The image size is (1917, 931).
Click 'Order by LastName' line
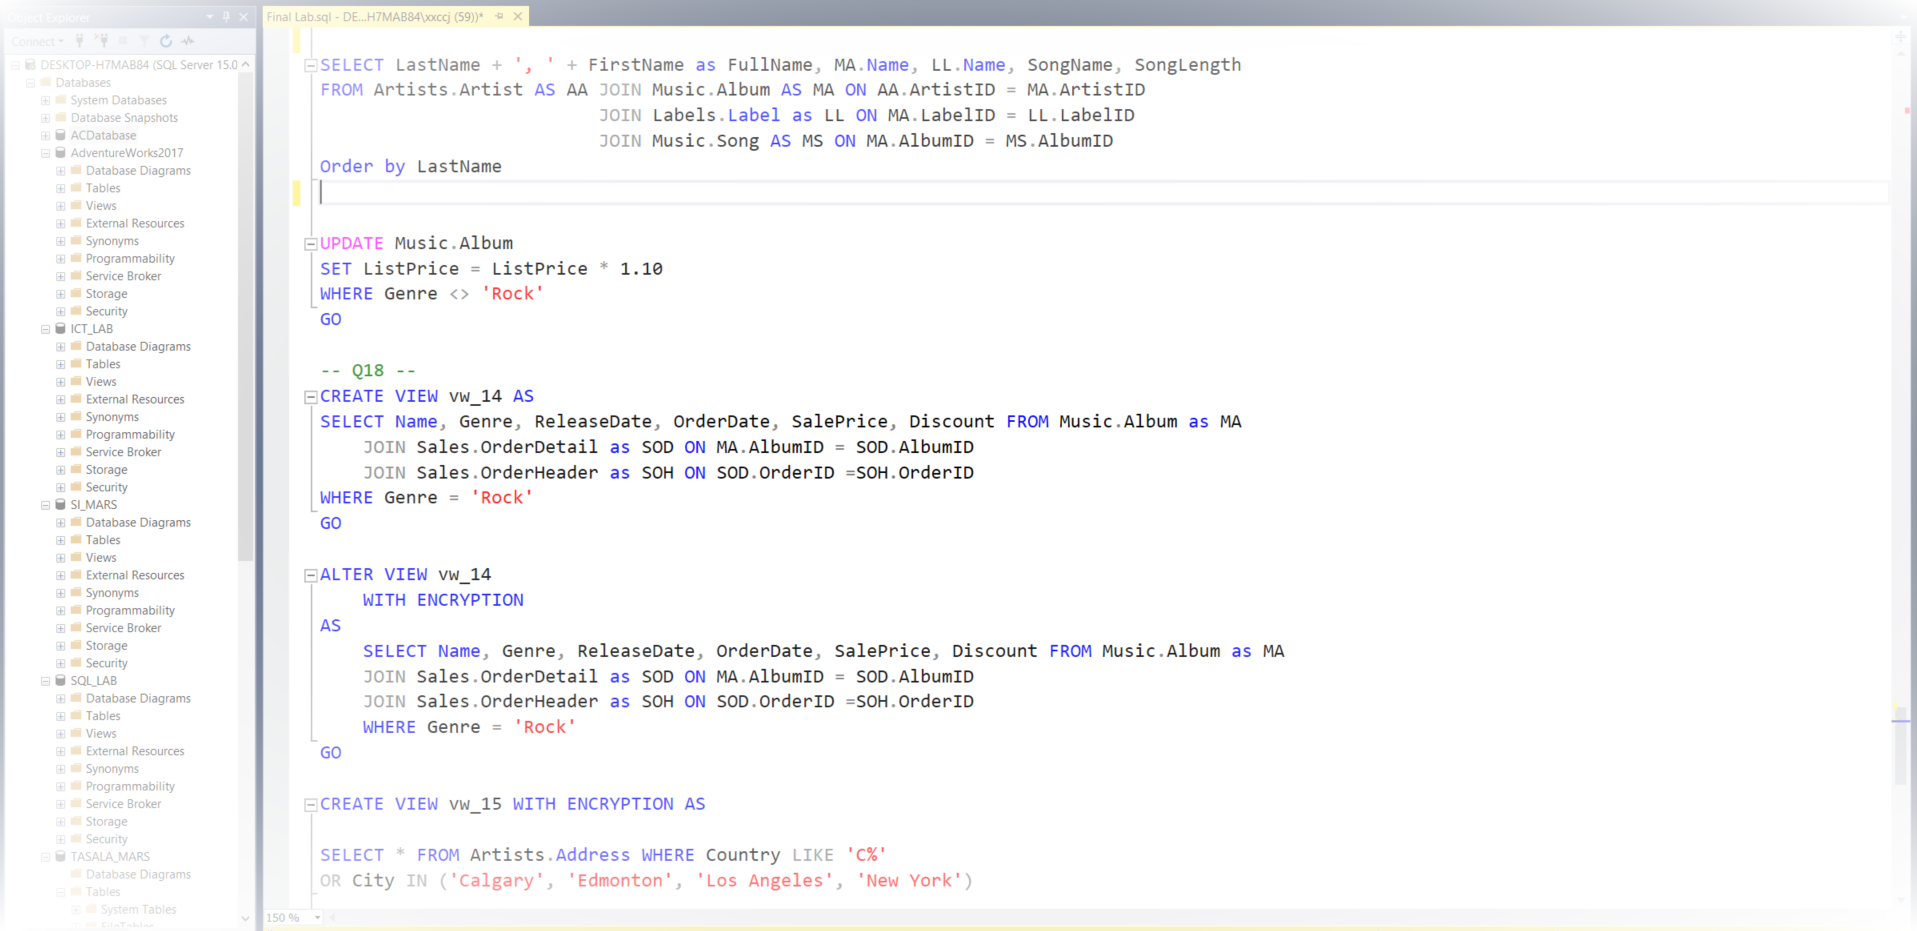click(x=411, y=167)
